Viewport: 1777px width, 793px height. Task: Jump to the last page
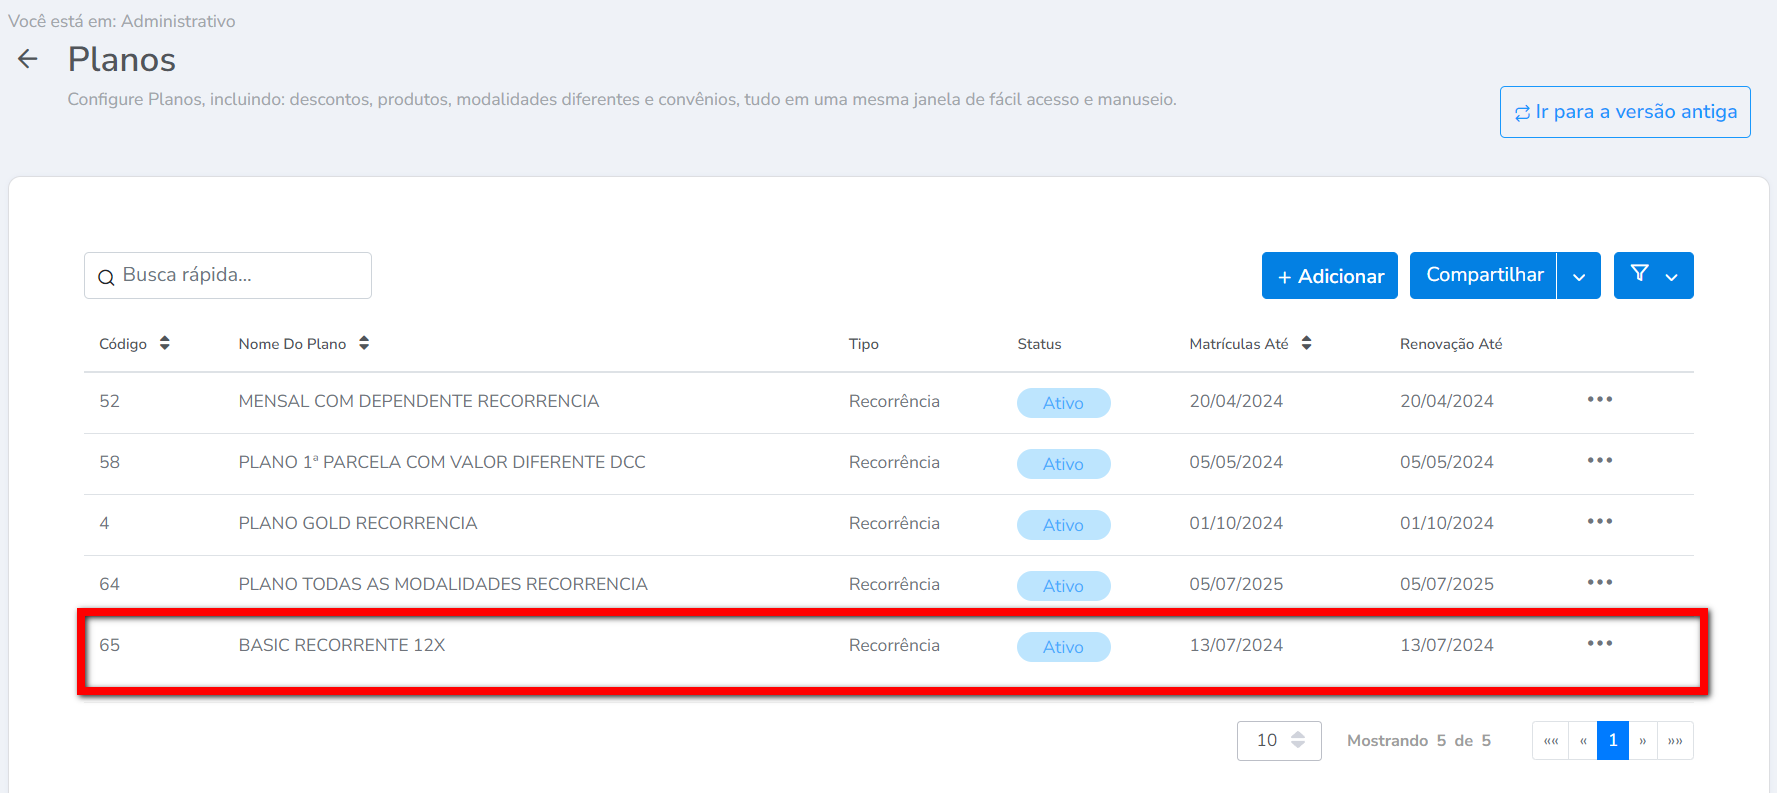tap(1675, 741)
